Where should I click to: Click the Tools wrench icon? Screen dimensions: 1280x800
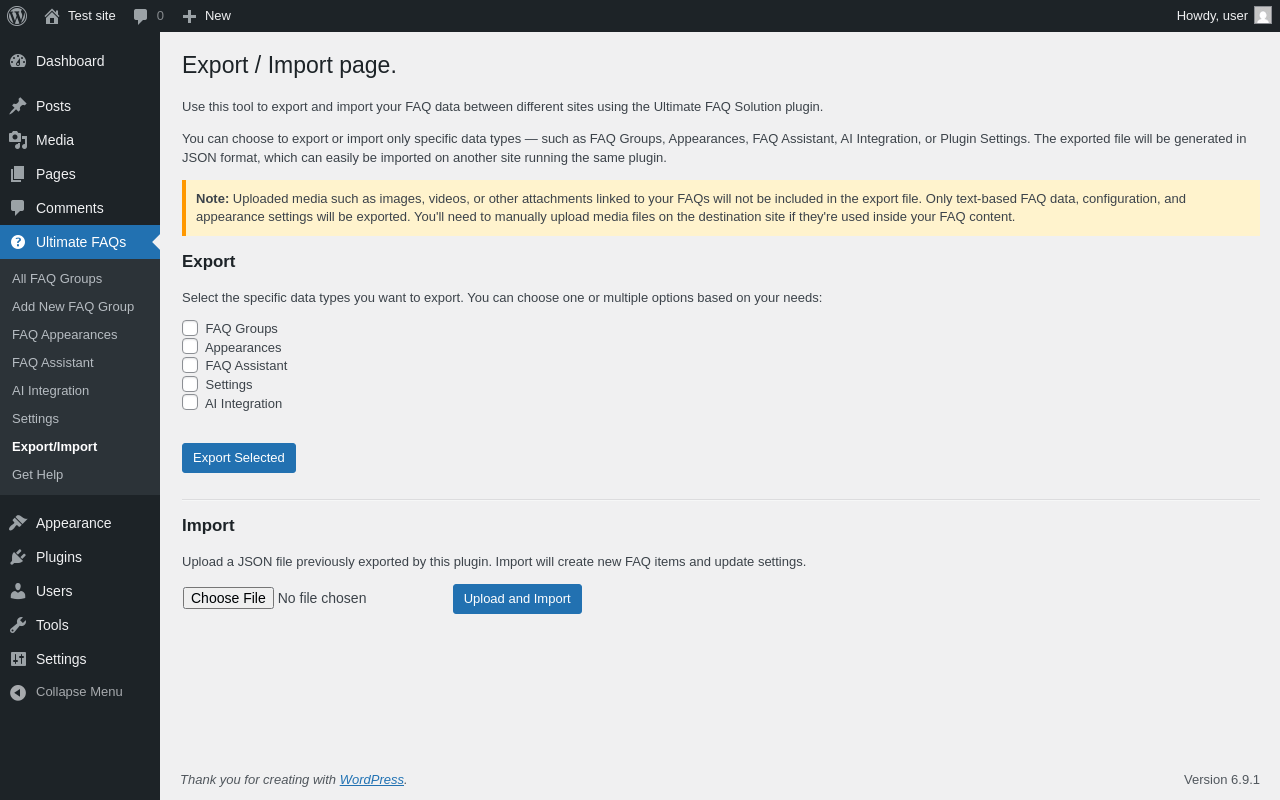[18, 625]
